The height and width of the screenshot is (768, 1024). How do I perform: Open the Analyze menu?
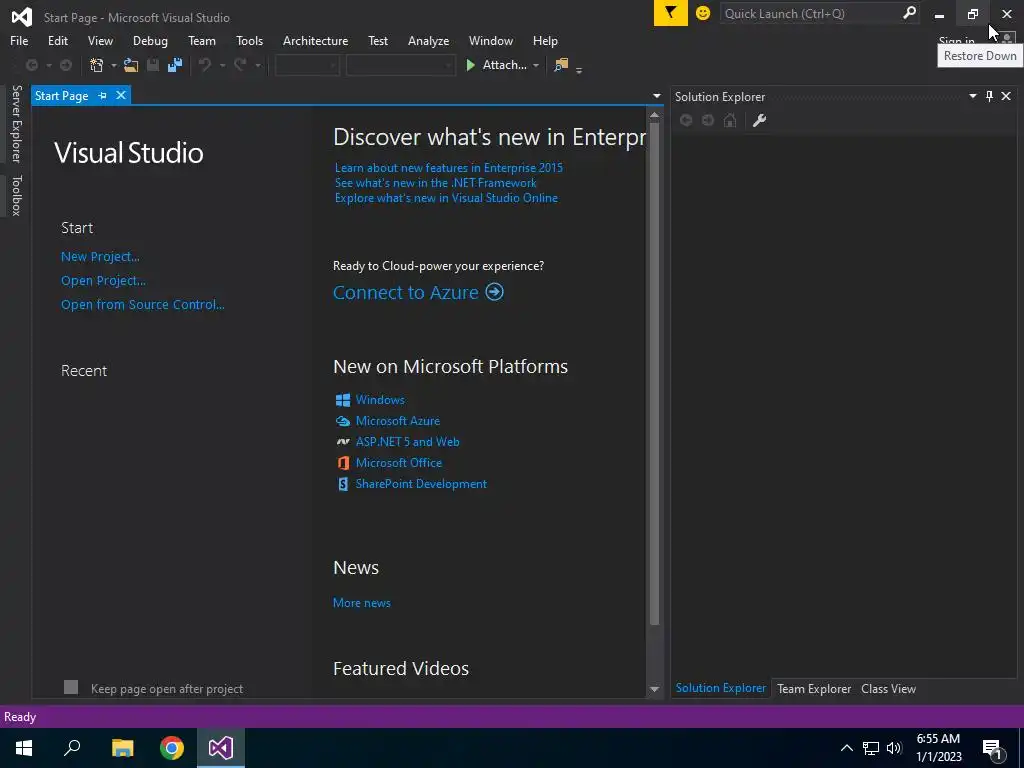(428, 40)
